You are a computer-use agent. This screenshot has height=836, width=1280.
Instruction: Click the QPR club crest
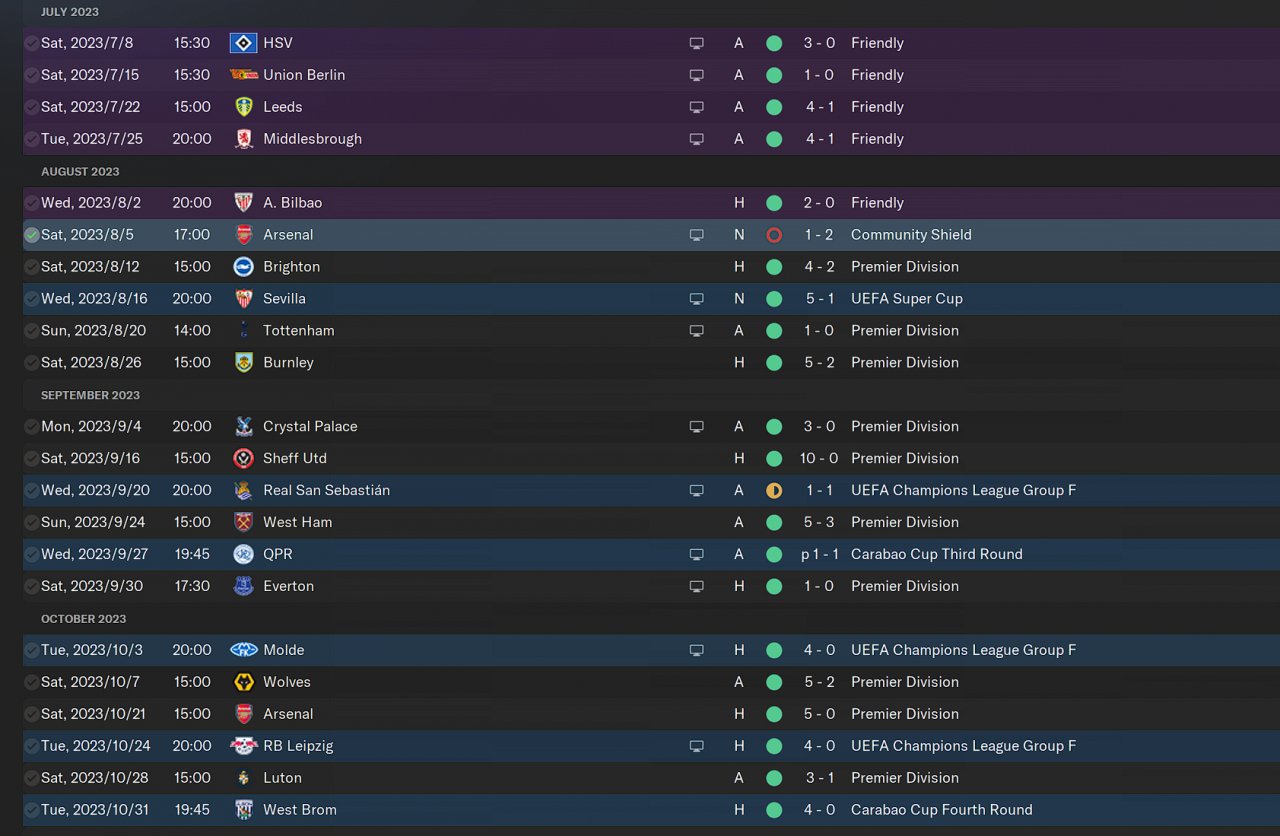(x=243, y=554)
